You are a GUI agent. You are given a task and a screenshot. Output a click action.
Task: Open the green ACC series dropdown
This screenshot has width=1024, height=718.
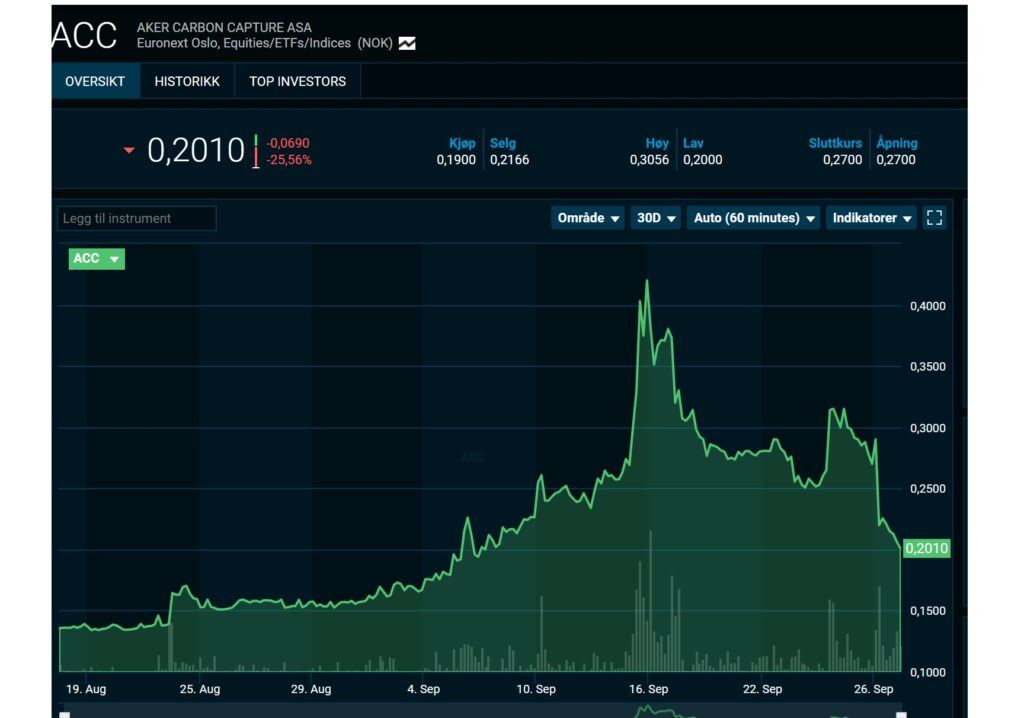[97, 259]
